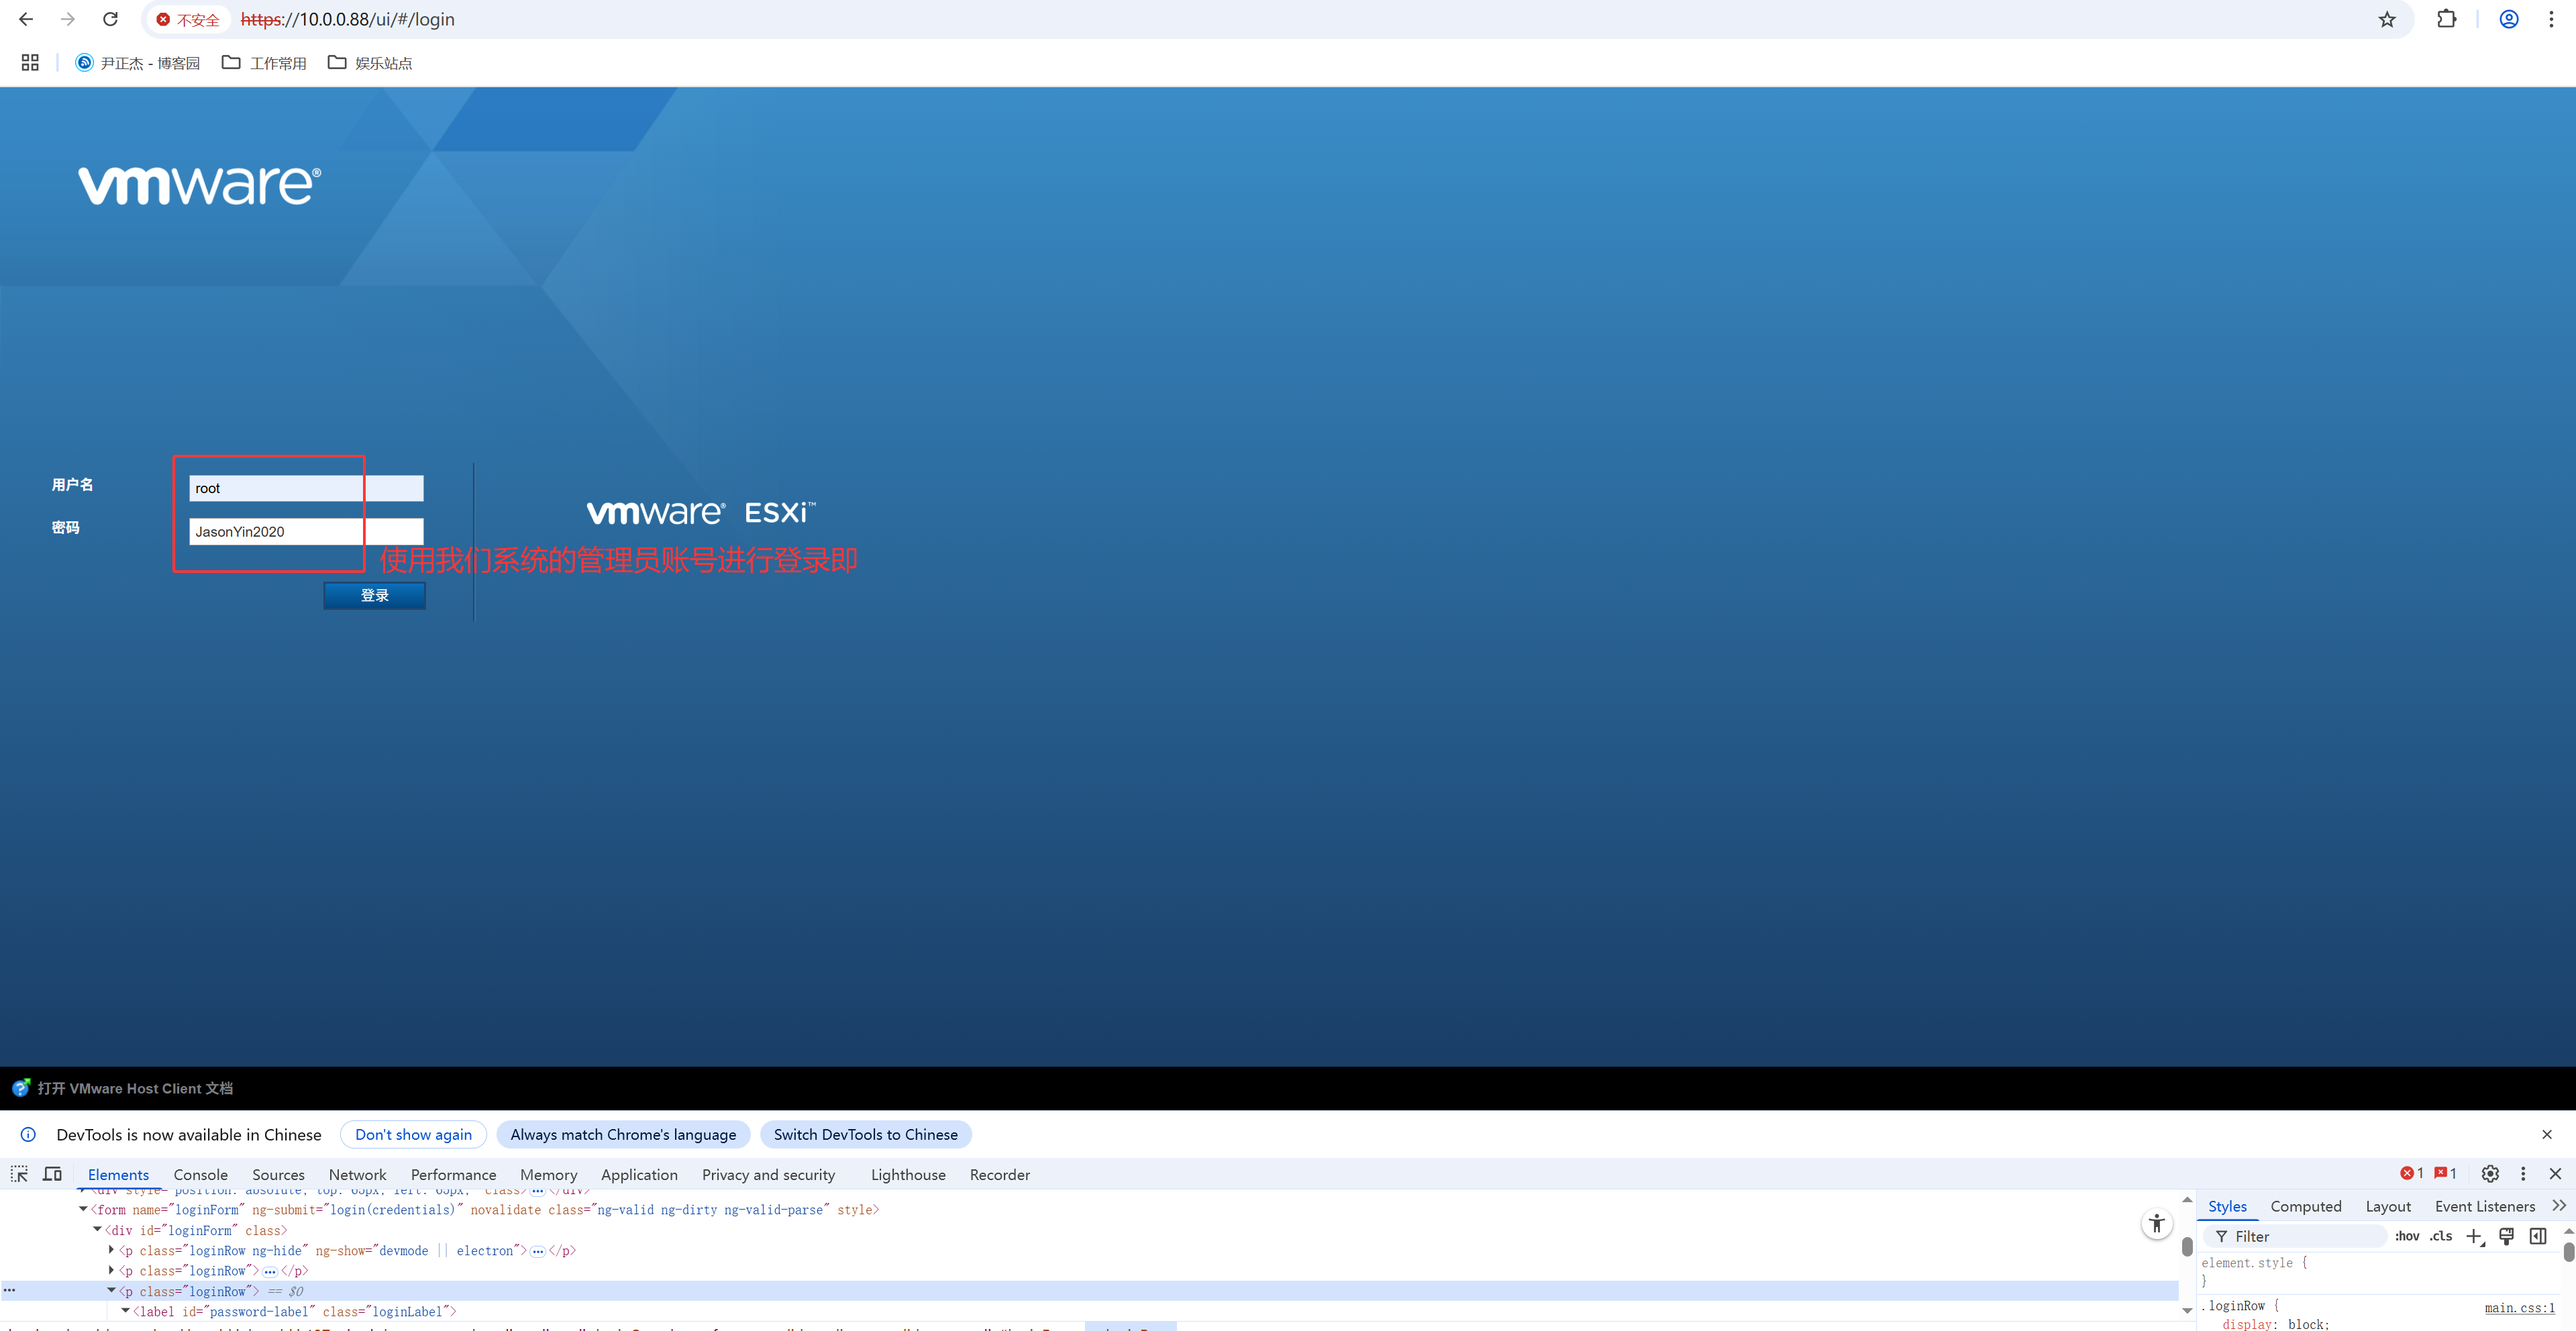Open the Network tab
2576x1331 pixels.
[357, 1175]
